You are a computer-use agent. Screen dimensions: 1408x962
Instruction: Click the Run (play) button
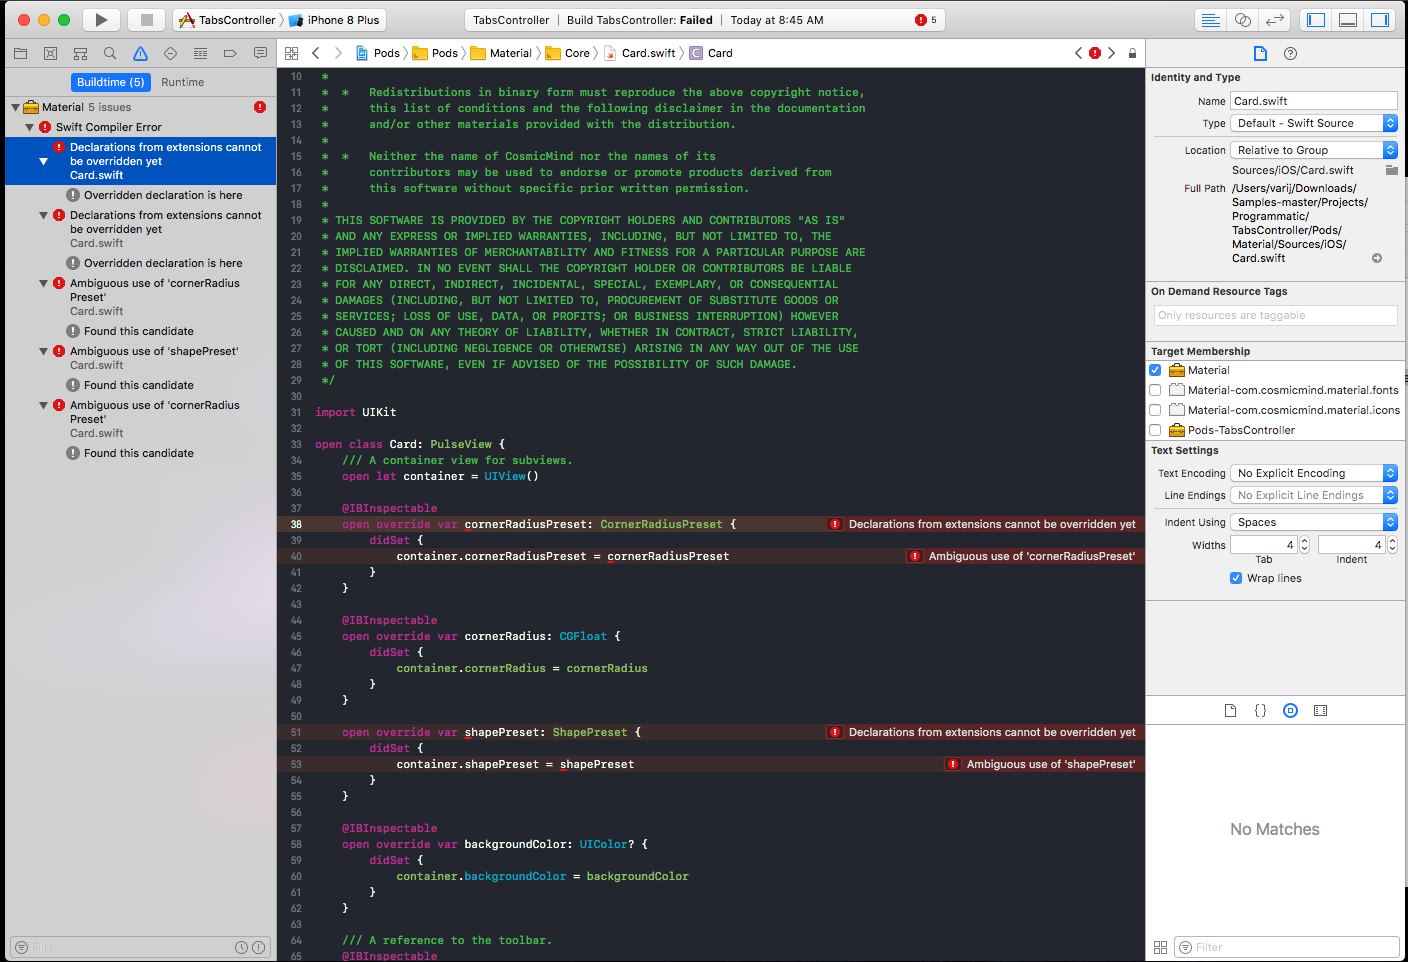click(101, 20)
